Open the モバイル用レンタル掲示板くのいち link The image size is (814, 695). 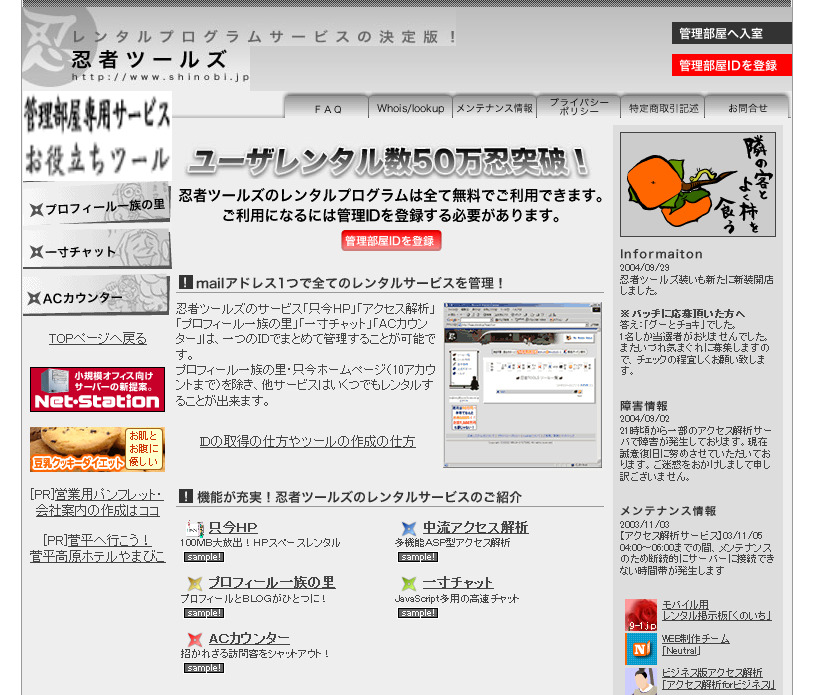pyautogui.click(x=716, y=610)
